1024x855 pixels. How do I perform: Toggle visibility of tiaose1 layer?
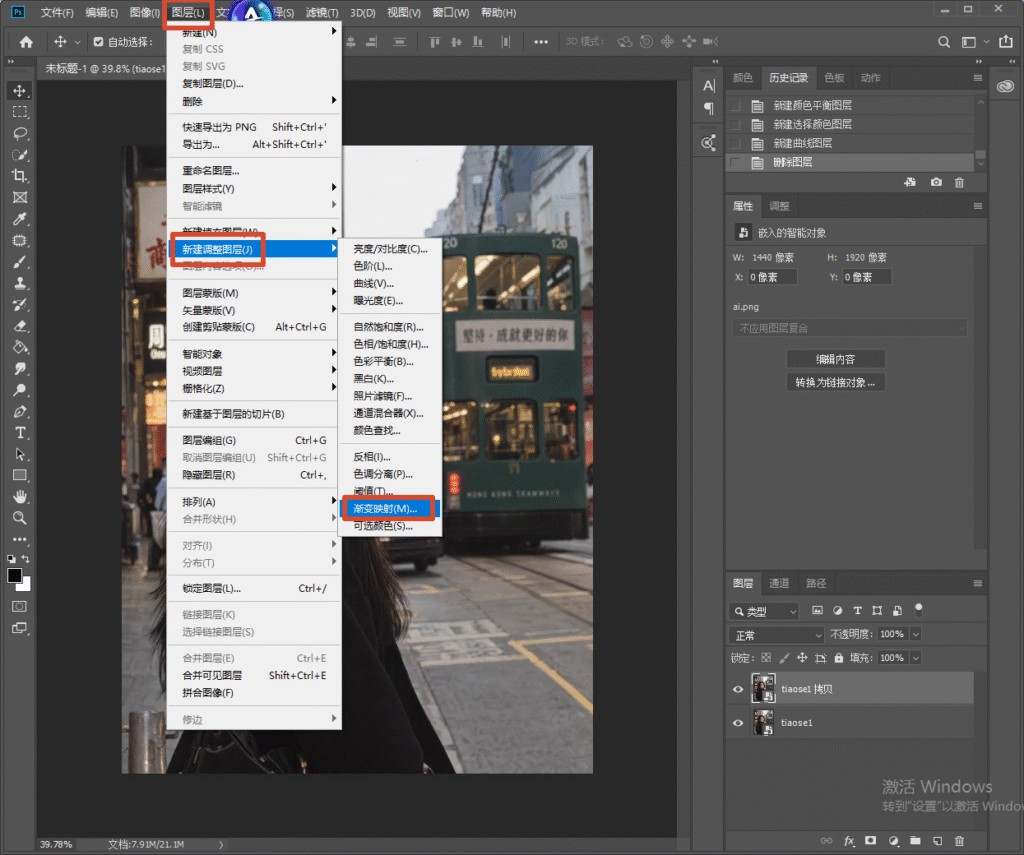click(x=738, y=723)
